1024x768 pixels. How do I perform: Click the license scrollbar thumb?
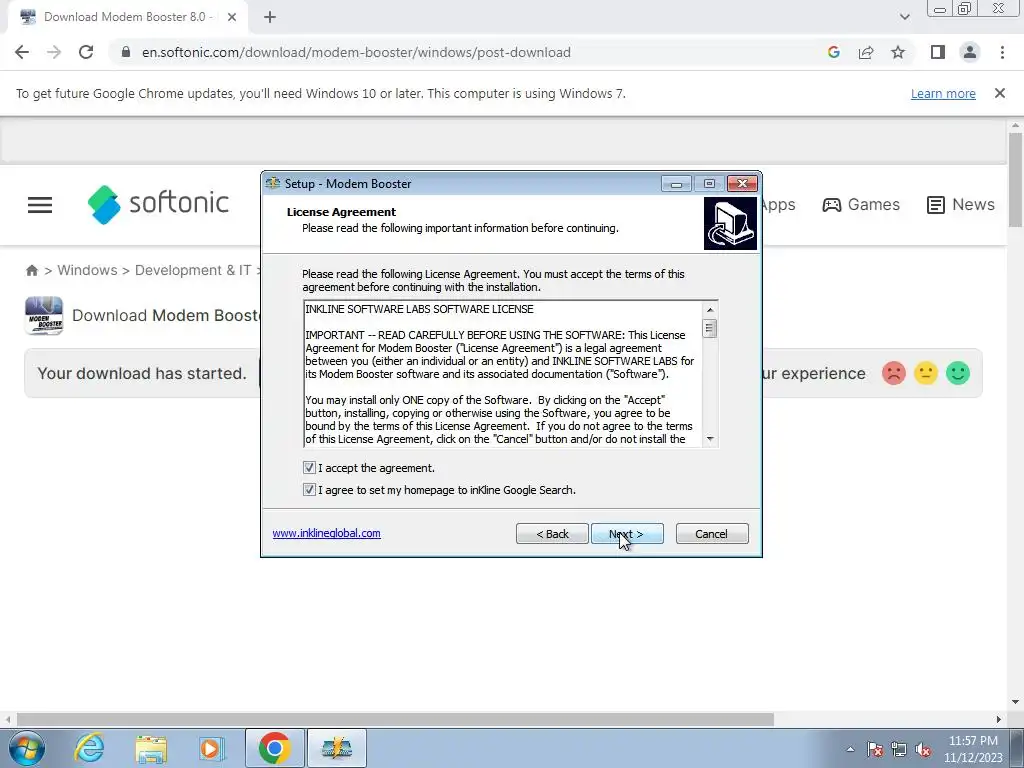tap(710, 328)
